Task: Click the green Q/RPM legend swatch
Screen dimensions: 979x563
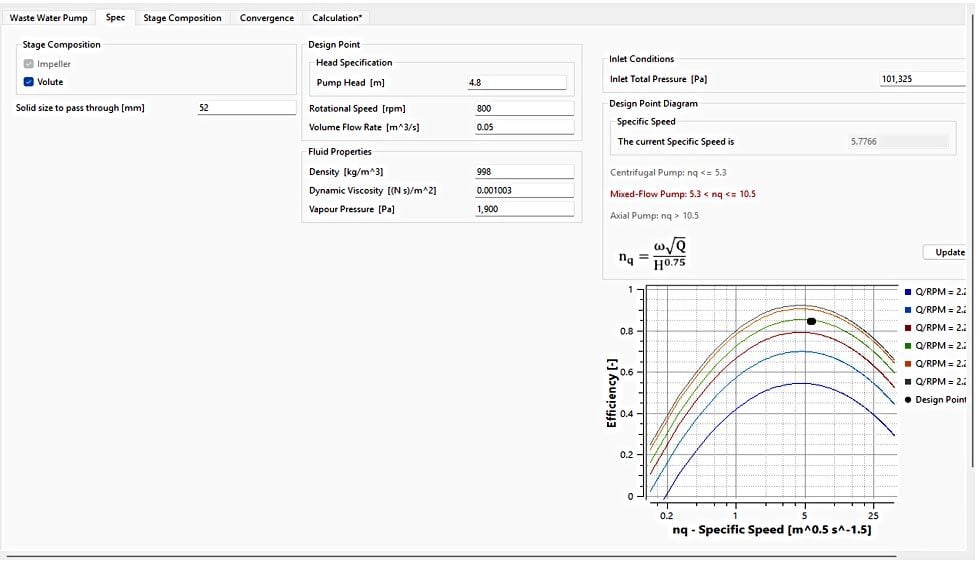Action: pyautogui.click(x=908, y=346)
